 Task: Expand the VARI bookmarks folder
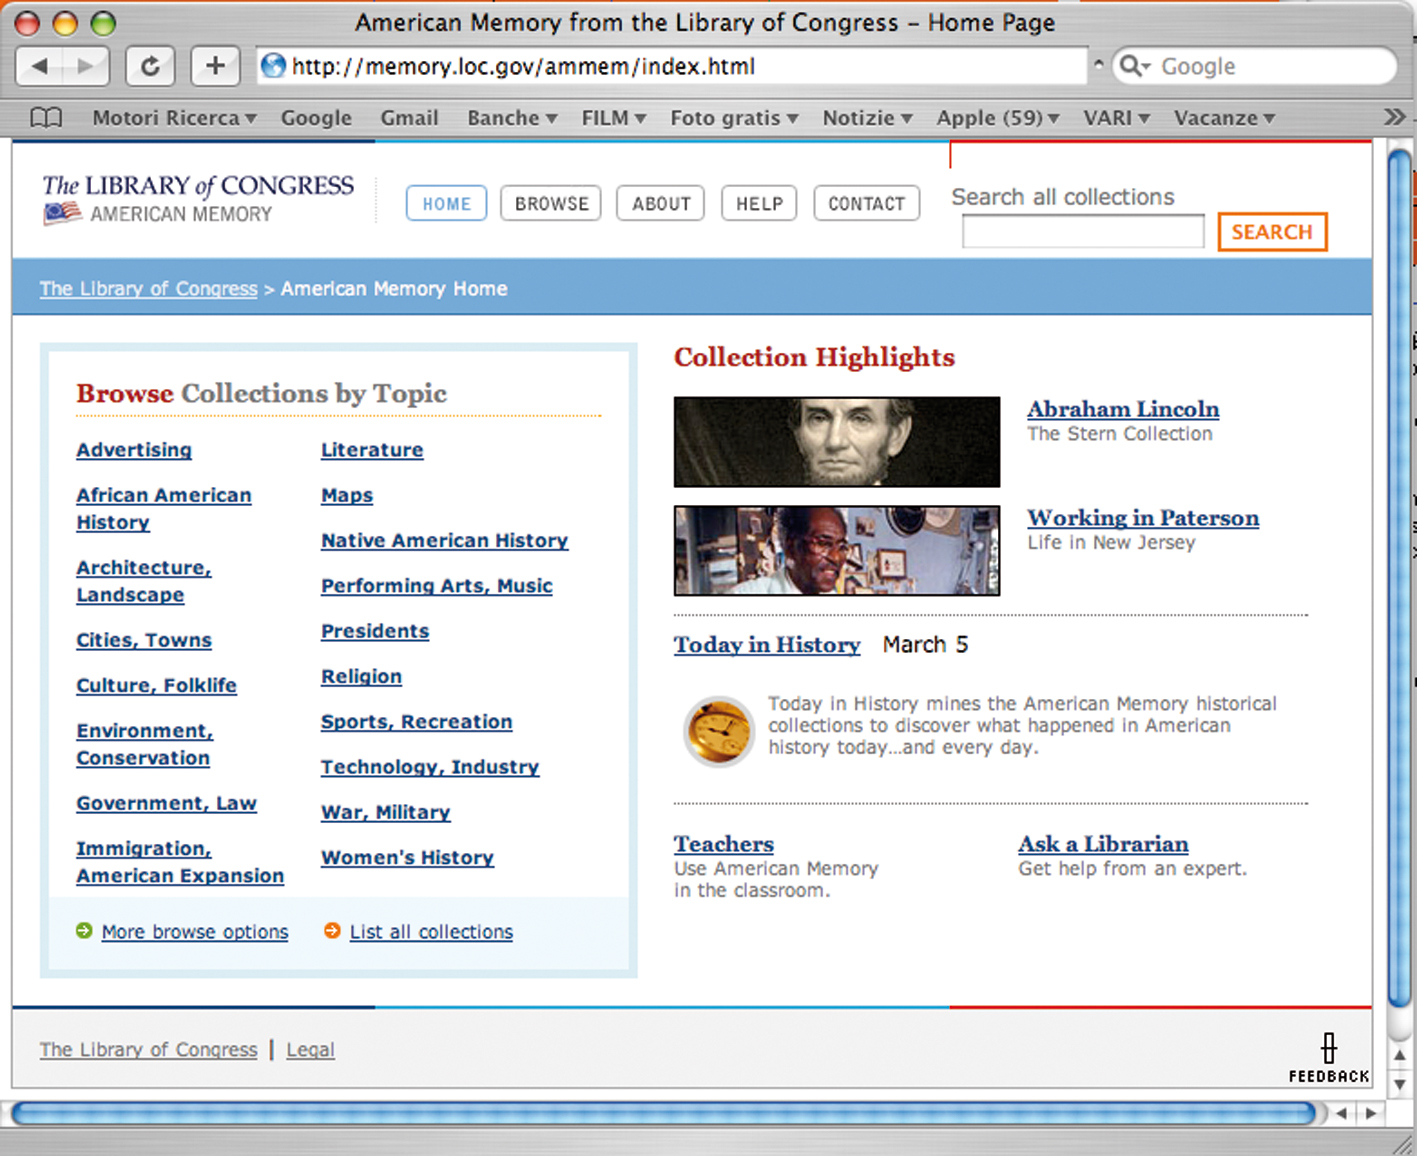(1116, 118)
